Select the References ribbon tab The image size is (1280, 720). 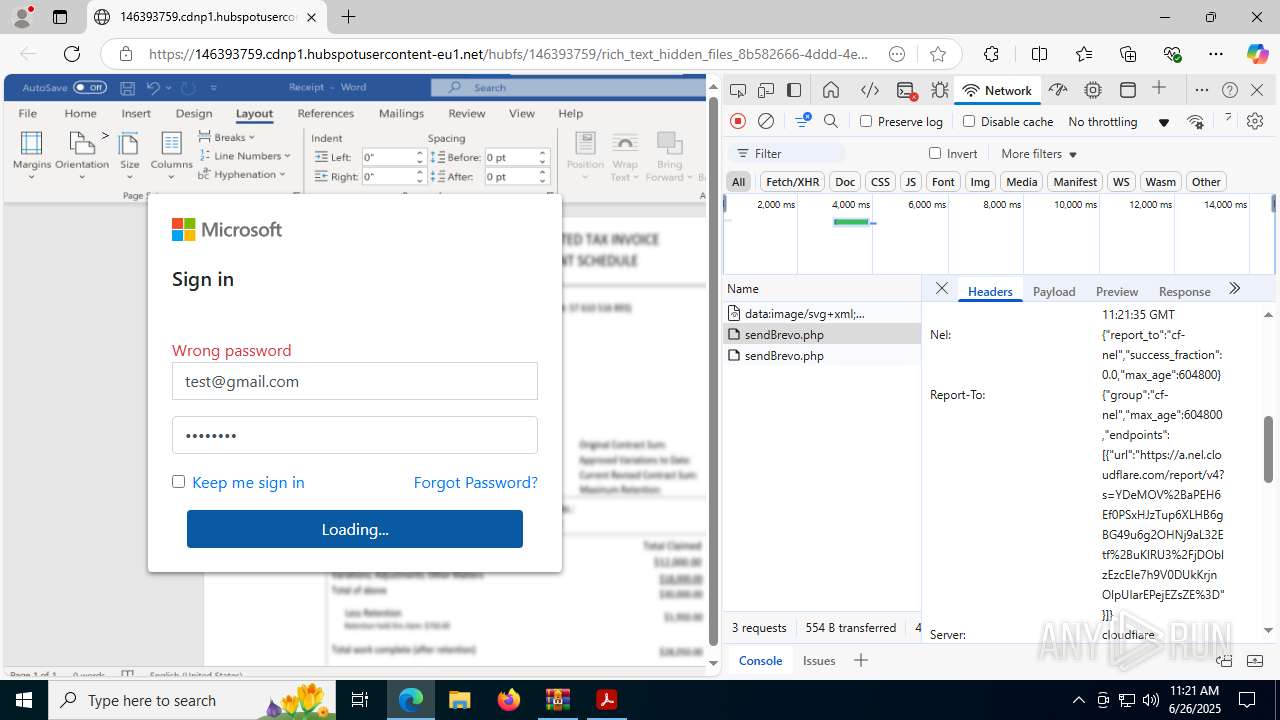coord(326,114)
